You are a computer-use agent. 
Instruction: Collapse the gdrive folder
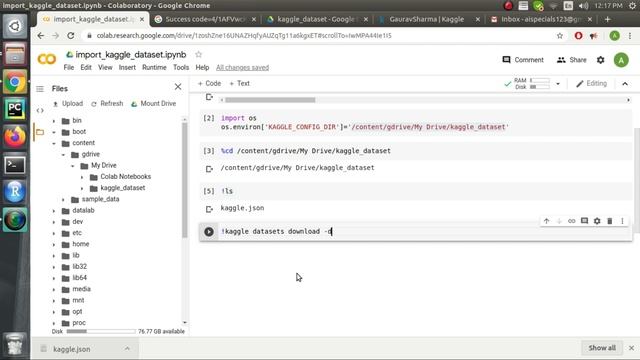(63, 155)
